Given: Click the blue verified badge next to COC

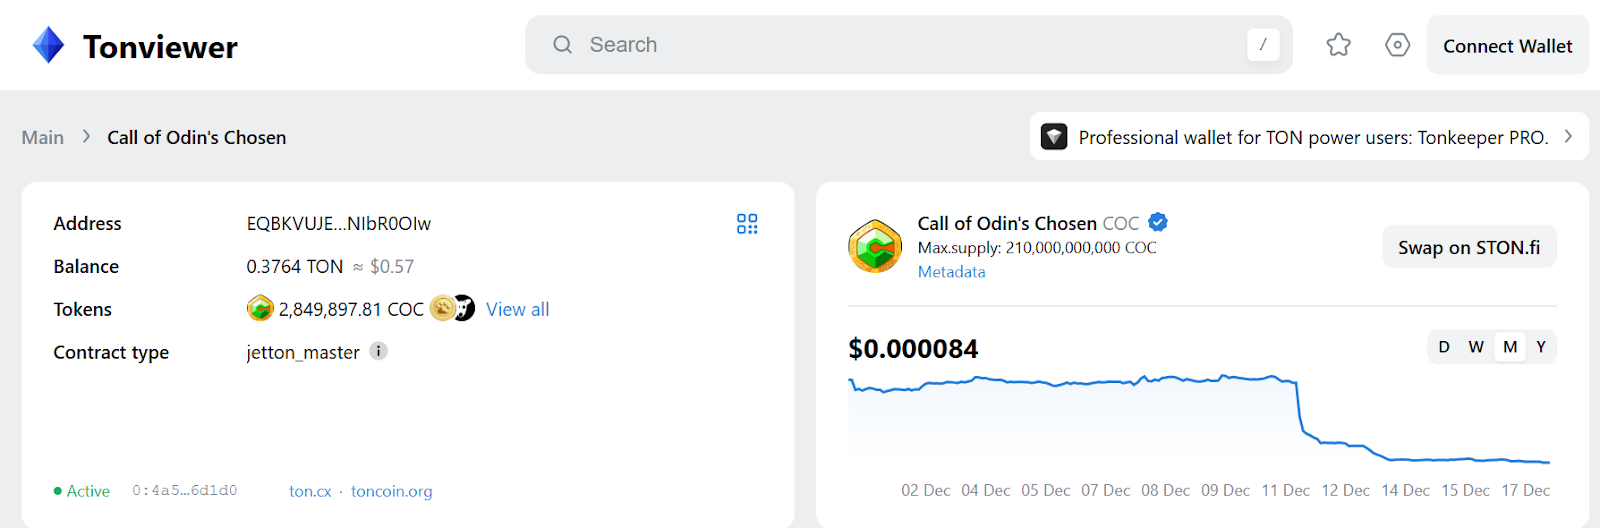Looking at the screenshot, I should (x=1158, y=222).
